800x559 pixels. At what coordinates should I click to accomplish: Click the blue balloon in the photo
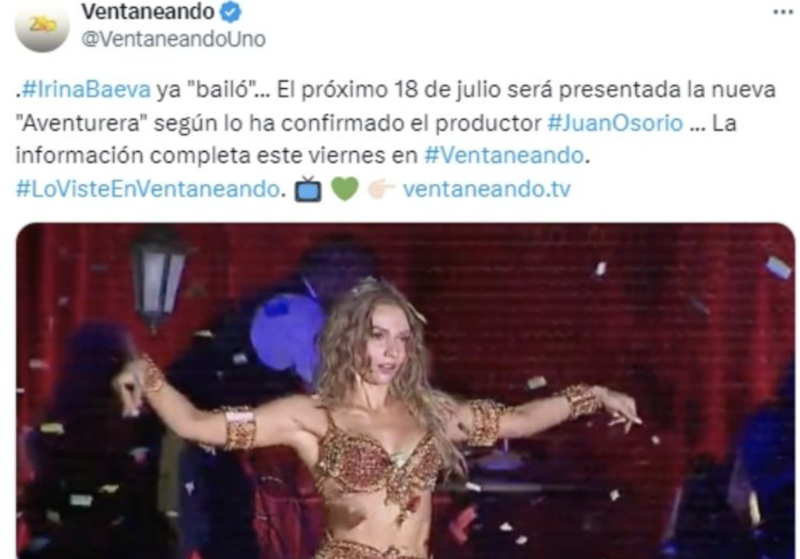(288, 334)
